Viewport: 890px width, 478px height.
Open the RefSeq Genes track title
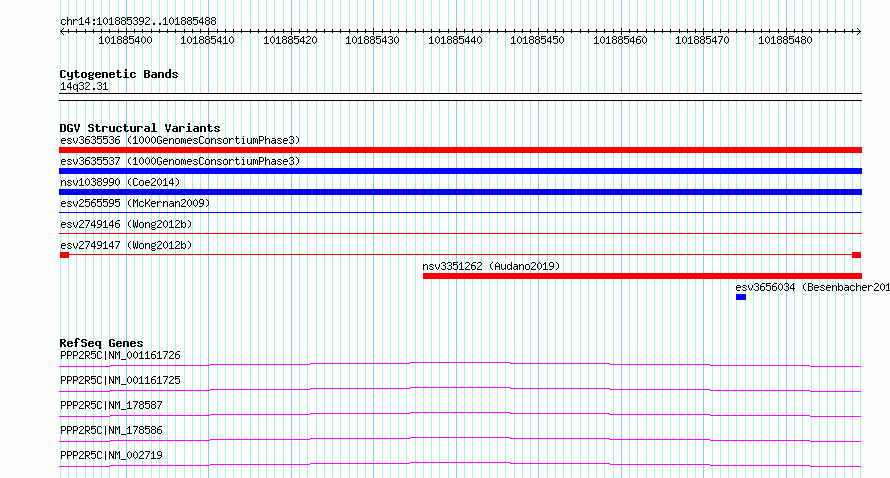(102, 343)
